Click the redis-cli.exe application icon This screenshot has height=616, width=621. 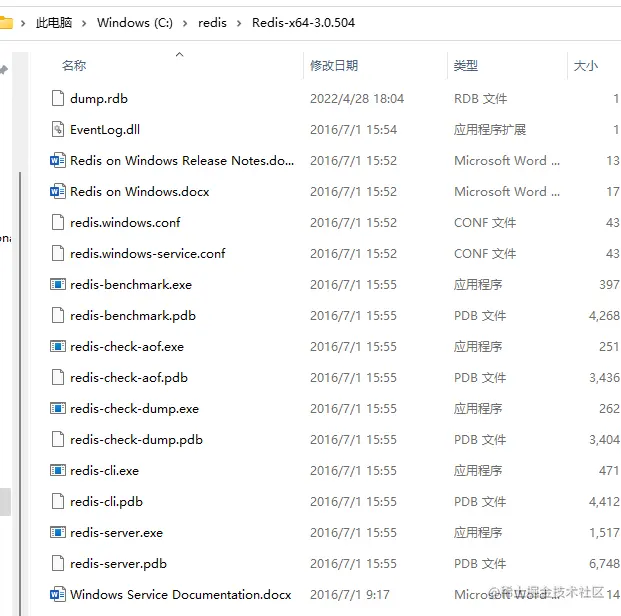58,470
